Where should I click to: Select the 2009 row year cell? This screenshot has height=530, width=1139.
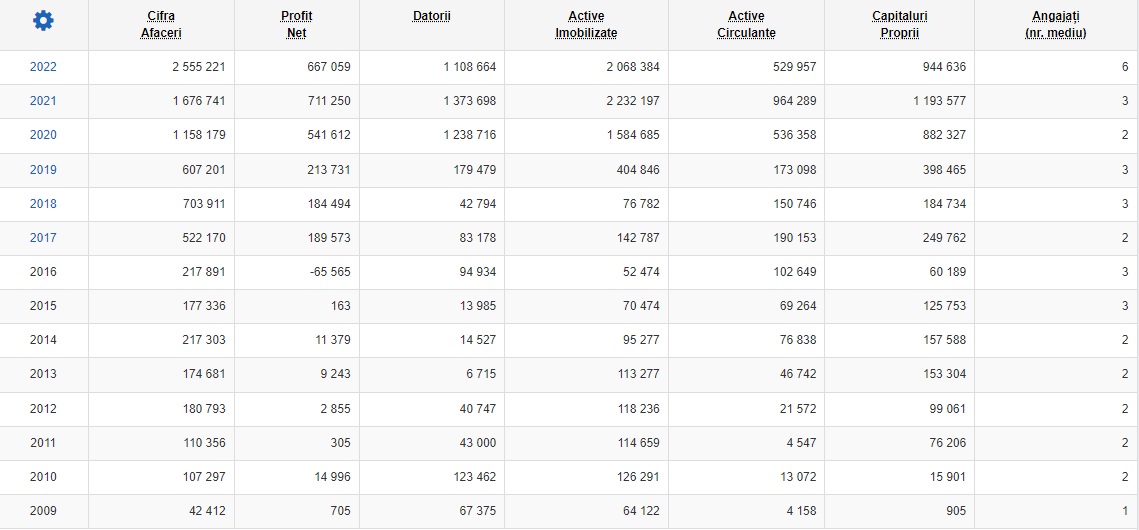pos(43,511)
